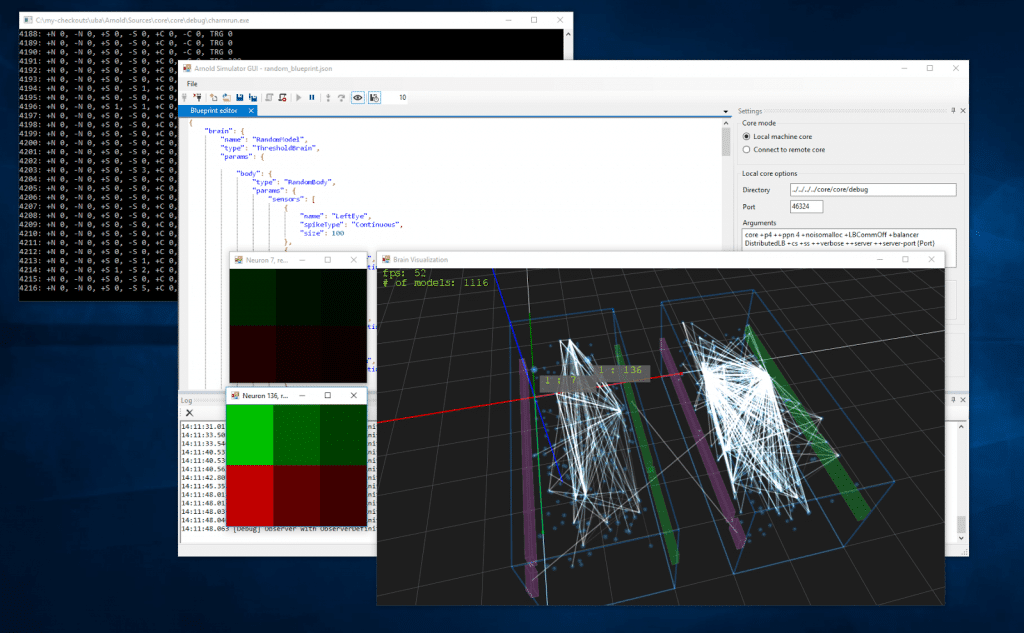This screenshot has height=633, width=1024.
Task: Click the '# of models: 1116' text
Action: (x=435, y=283)
